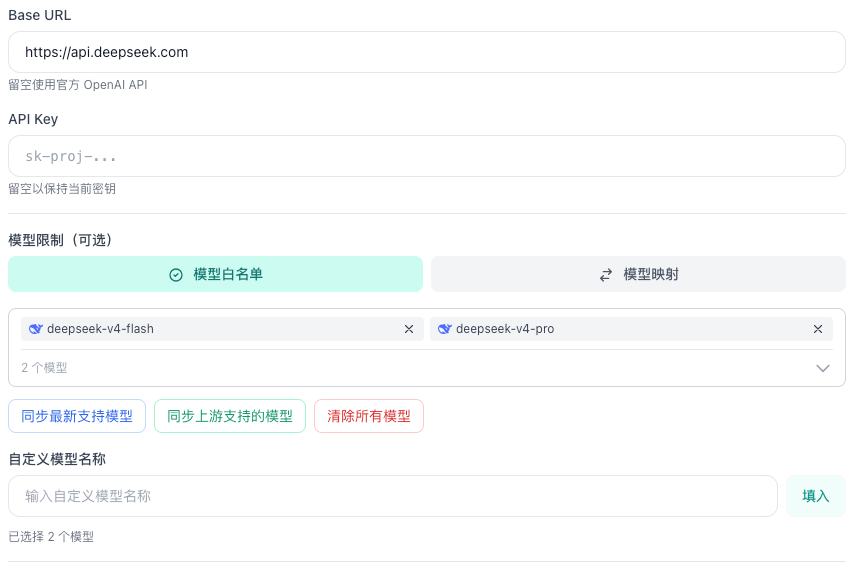Focus the 自定义模型名称 input field
Screen dimensions: 856x579
point(393,496)
